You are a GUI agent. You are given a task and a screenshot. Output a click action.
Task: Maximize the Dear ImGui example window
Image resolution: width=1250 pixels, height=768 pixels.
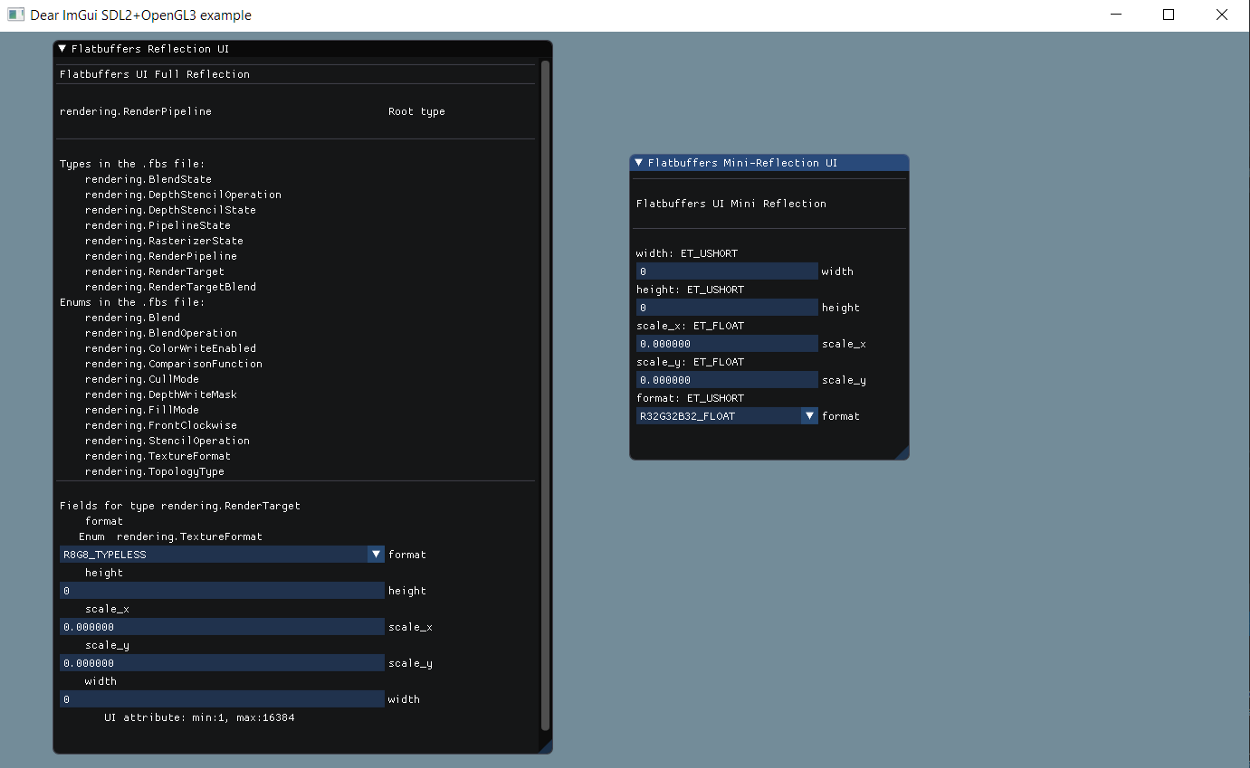pos(1168,15)
